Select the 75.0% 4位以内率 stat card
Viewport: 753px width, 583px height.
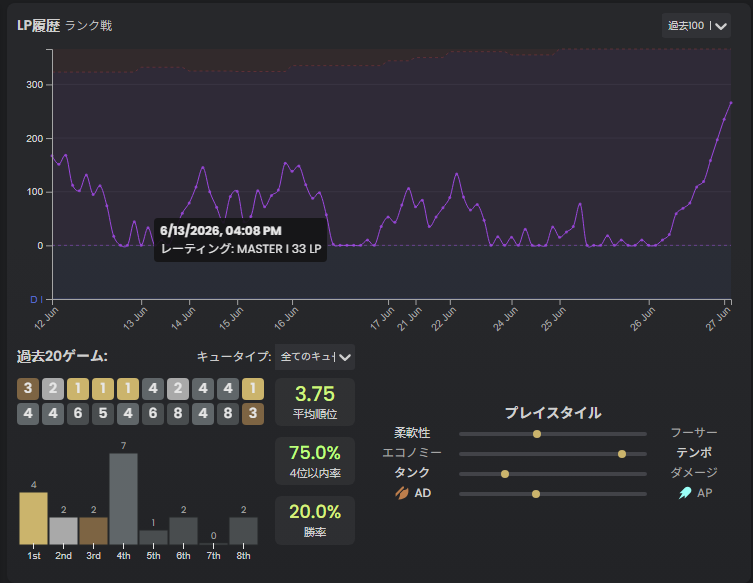click(x=315, y=461)
